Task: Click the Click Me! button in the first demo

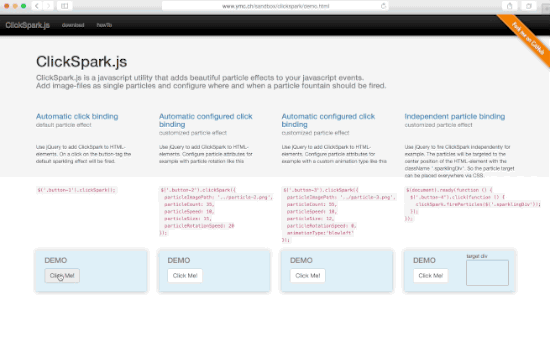Action: click(62, 275)
